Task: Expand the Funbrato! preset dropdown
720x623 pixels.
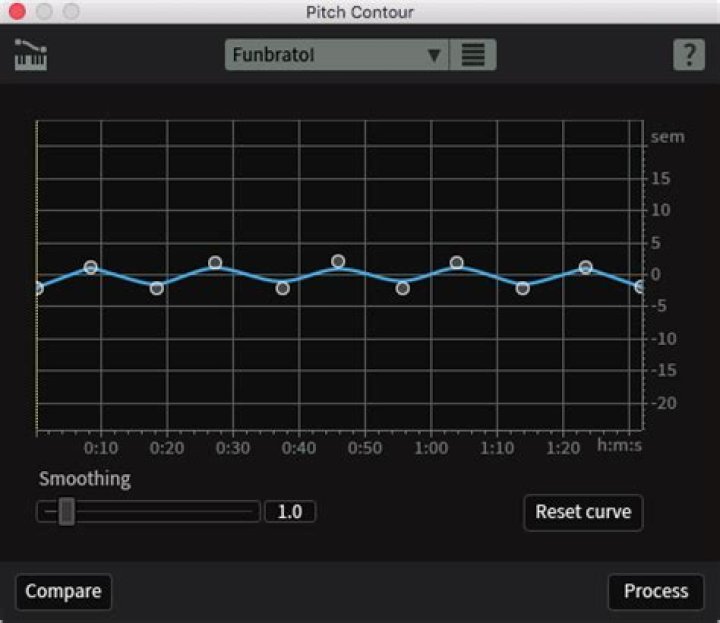Action: point(337,55)
